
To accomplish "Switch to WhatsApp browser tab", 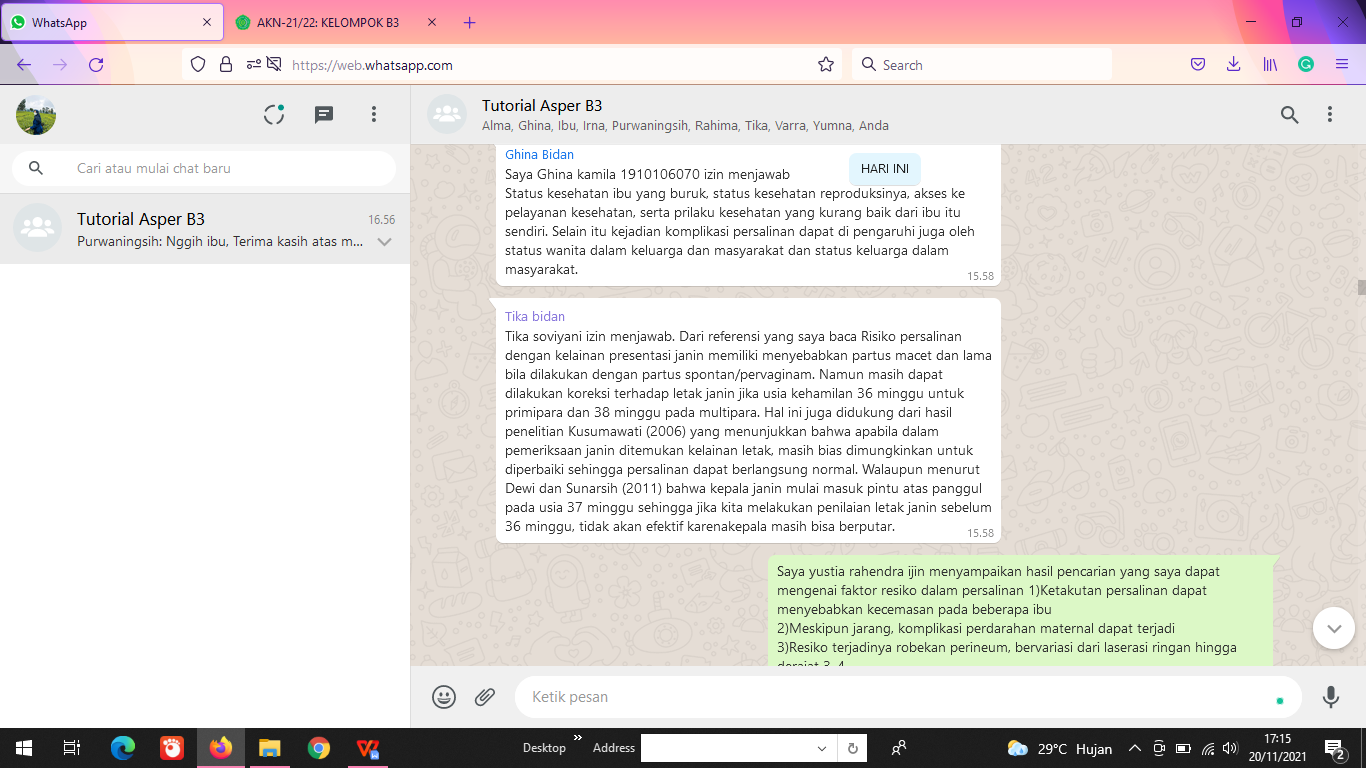I will tap(110, 22).
